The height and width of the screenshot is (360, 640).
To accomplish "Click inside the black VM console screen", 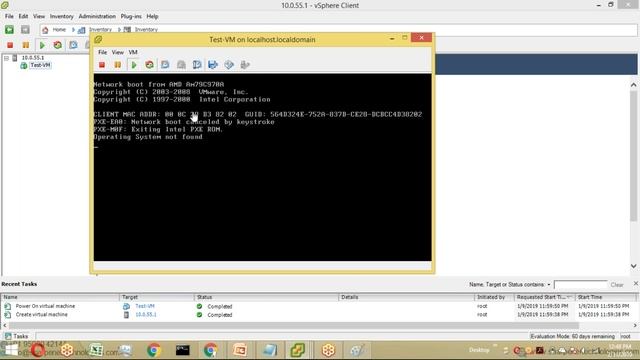I will click(x=262, y=167).
